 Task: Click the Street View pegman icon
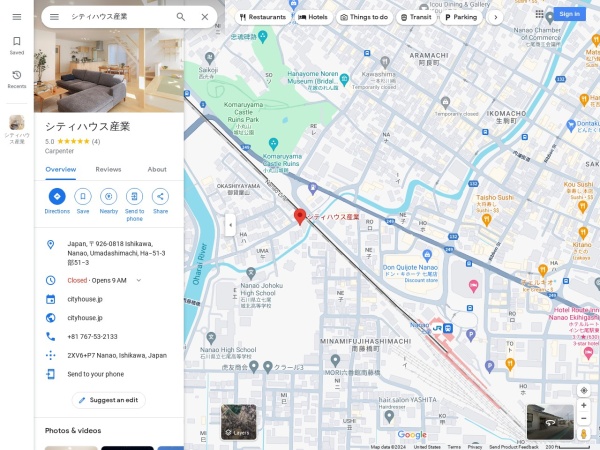(584, 434)
